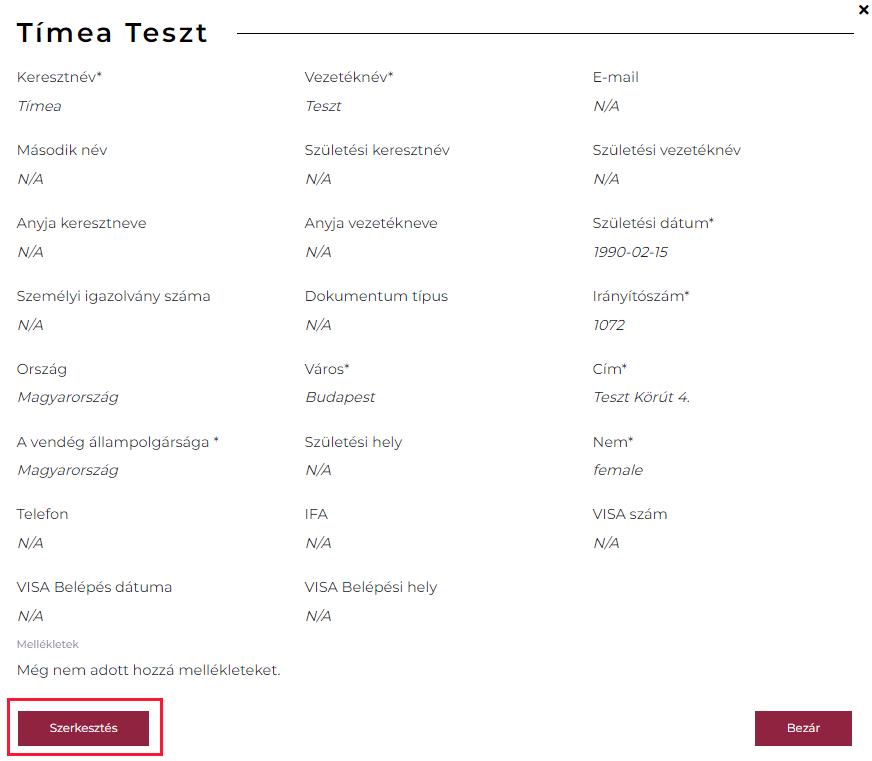
Task: Click the birth date value 1990-02-15
Action: coord(630,252)
